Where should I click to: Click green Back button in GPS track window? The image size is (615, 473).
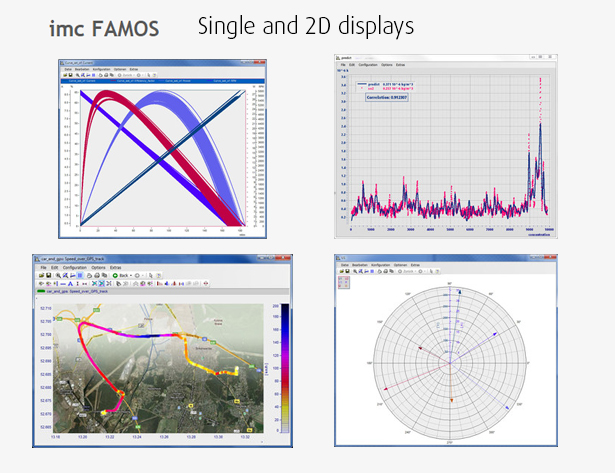120,275
